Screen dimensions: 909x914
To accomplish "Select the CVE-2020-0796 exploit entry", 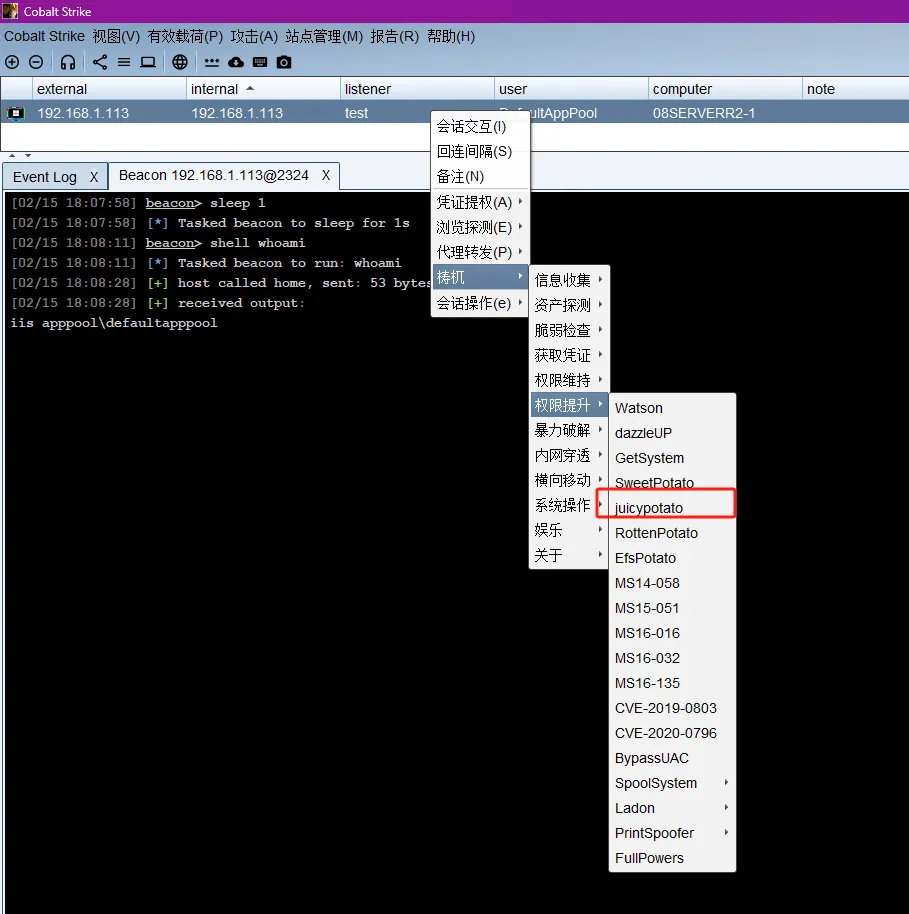I will click(x=672, y=733).
